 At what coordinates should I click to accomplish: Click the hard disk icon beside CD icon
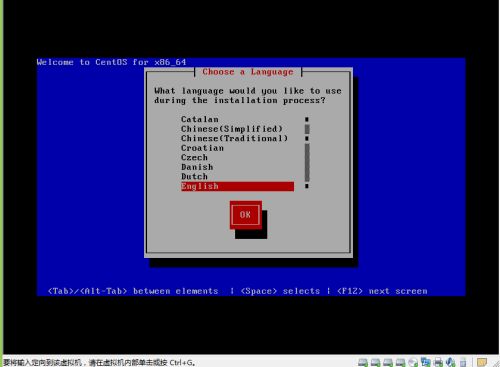[400, 362]
